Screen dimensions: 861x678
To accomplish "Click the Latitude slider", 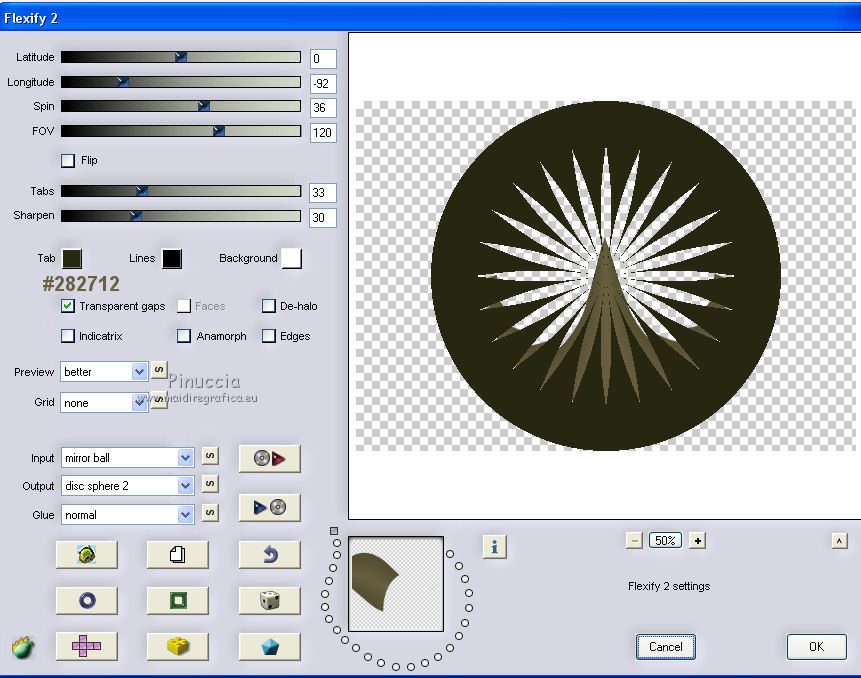I will [x=181, y=57].
